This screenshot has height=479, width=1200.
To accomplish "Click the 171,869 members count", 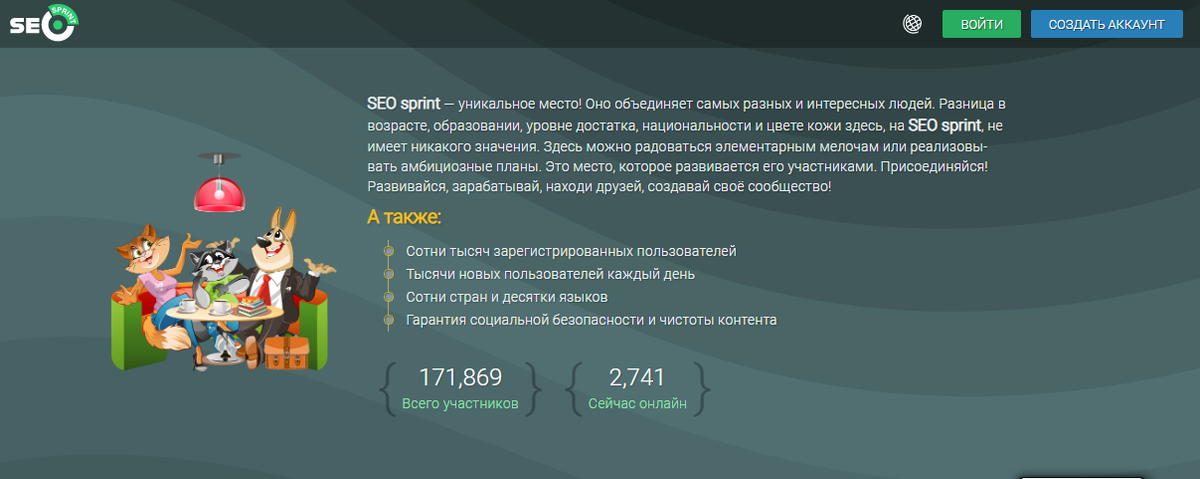I will (x=460, y=377).
